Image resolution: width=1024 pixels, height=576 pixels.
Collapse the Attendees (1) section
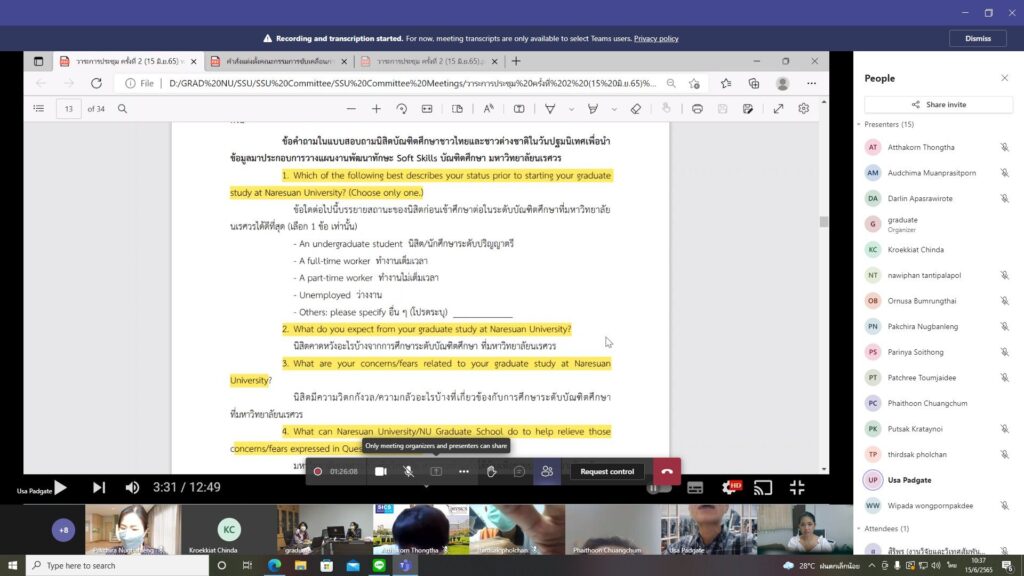click(x=859, y=528)
